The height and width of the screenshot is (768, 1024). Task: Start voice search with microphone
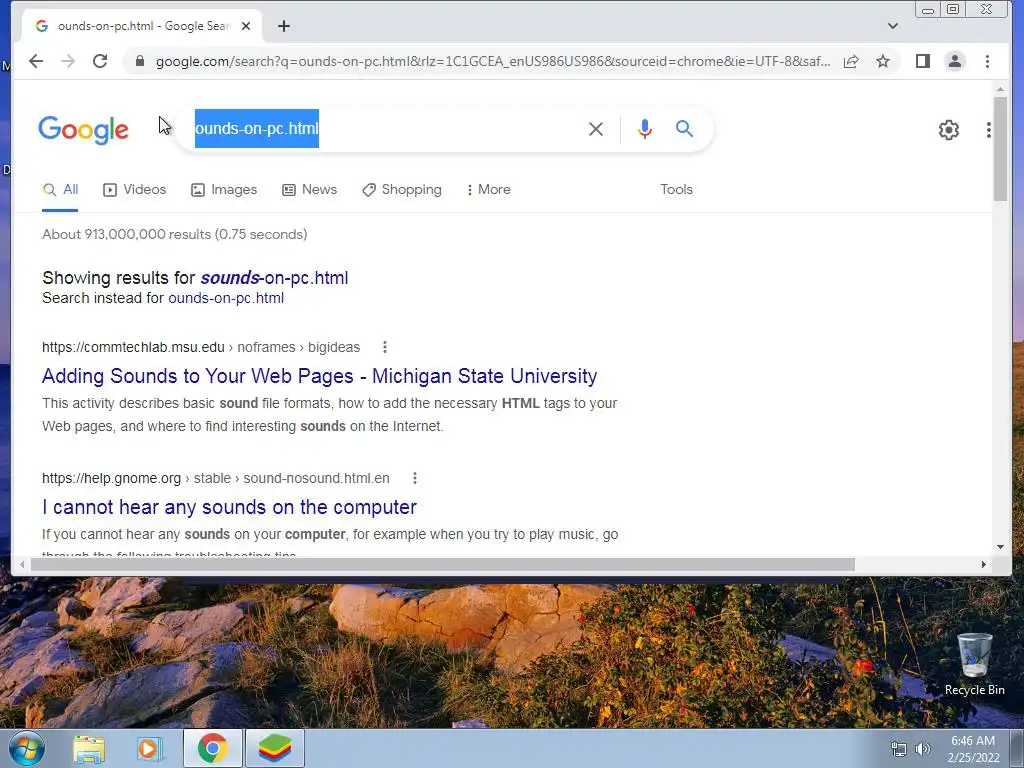(645, 129)
